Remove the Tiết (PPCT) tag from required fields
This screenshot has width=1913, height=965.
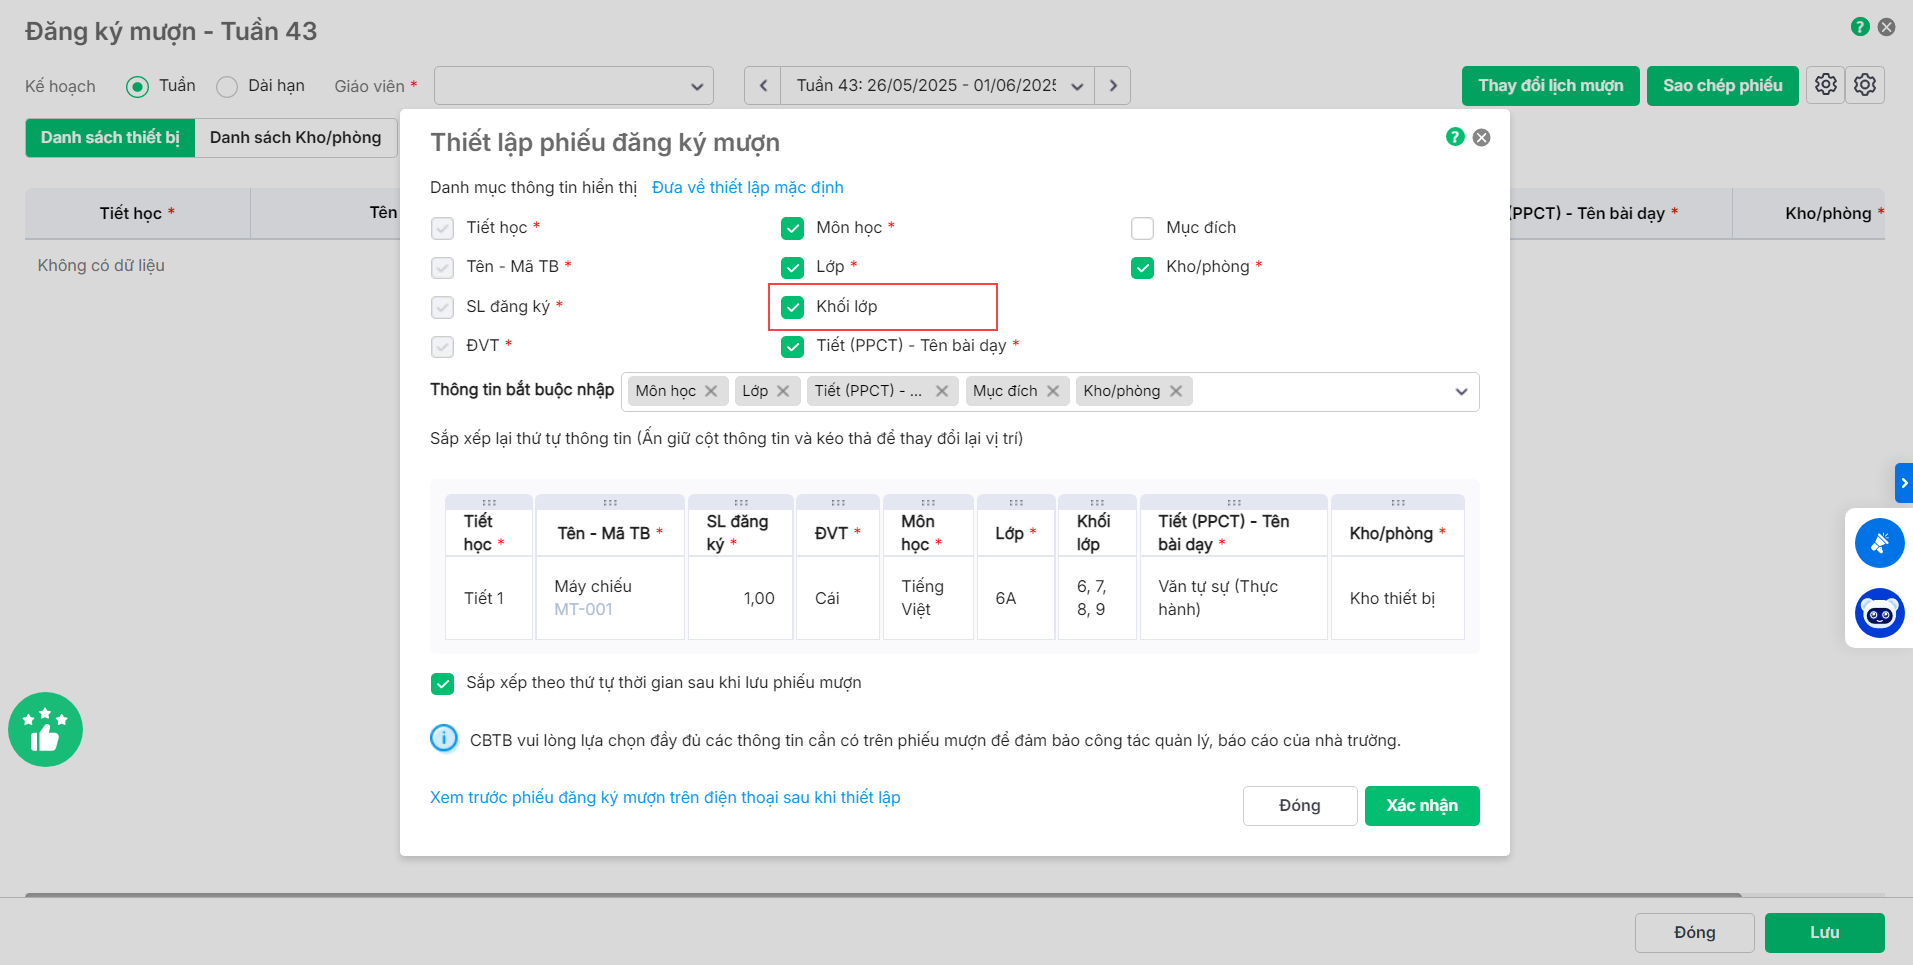pos(942,391)
